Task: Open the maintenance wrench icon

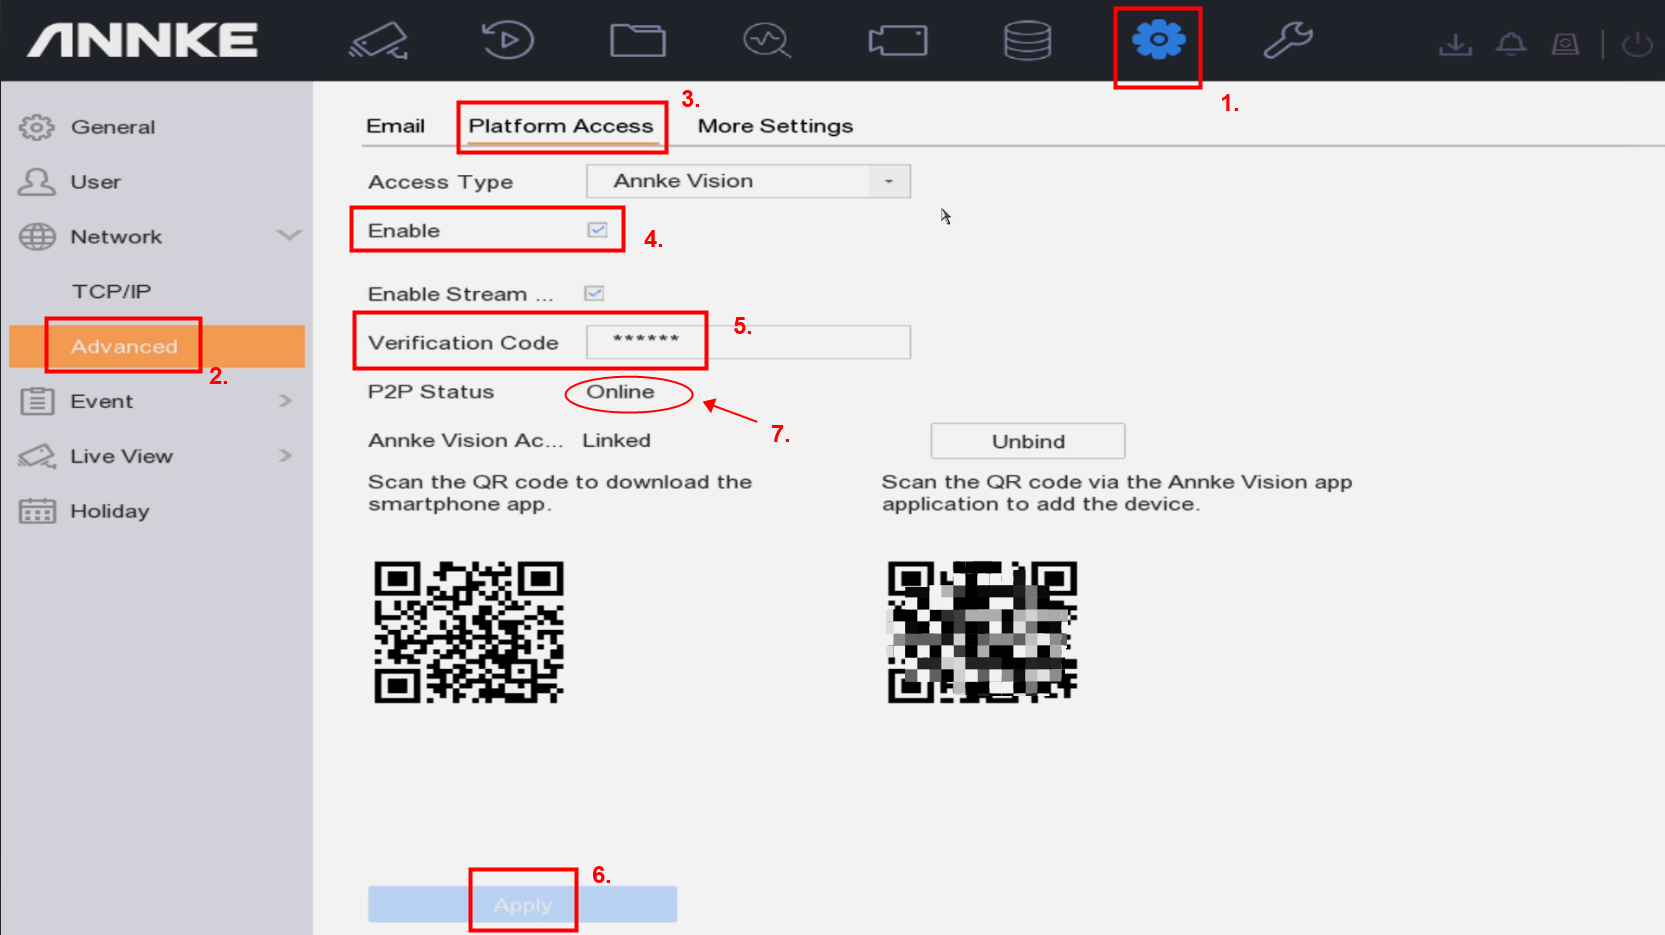Action: tap(1287, 41)
